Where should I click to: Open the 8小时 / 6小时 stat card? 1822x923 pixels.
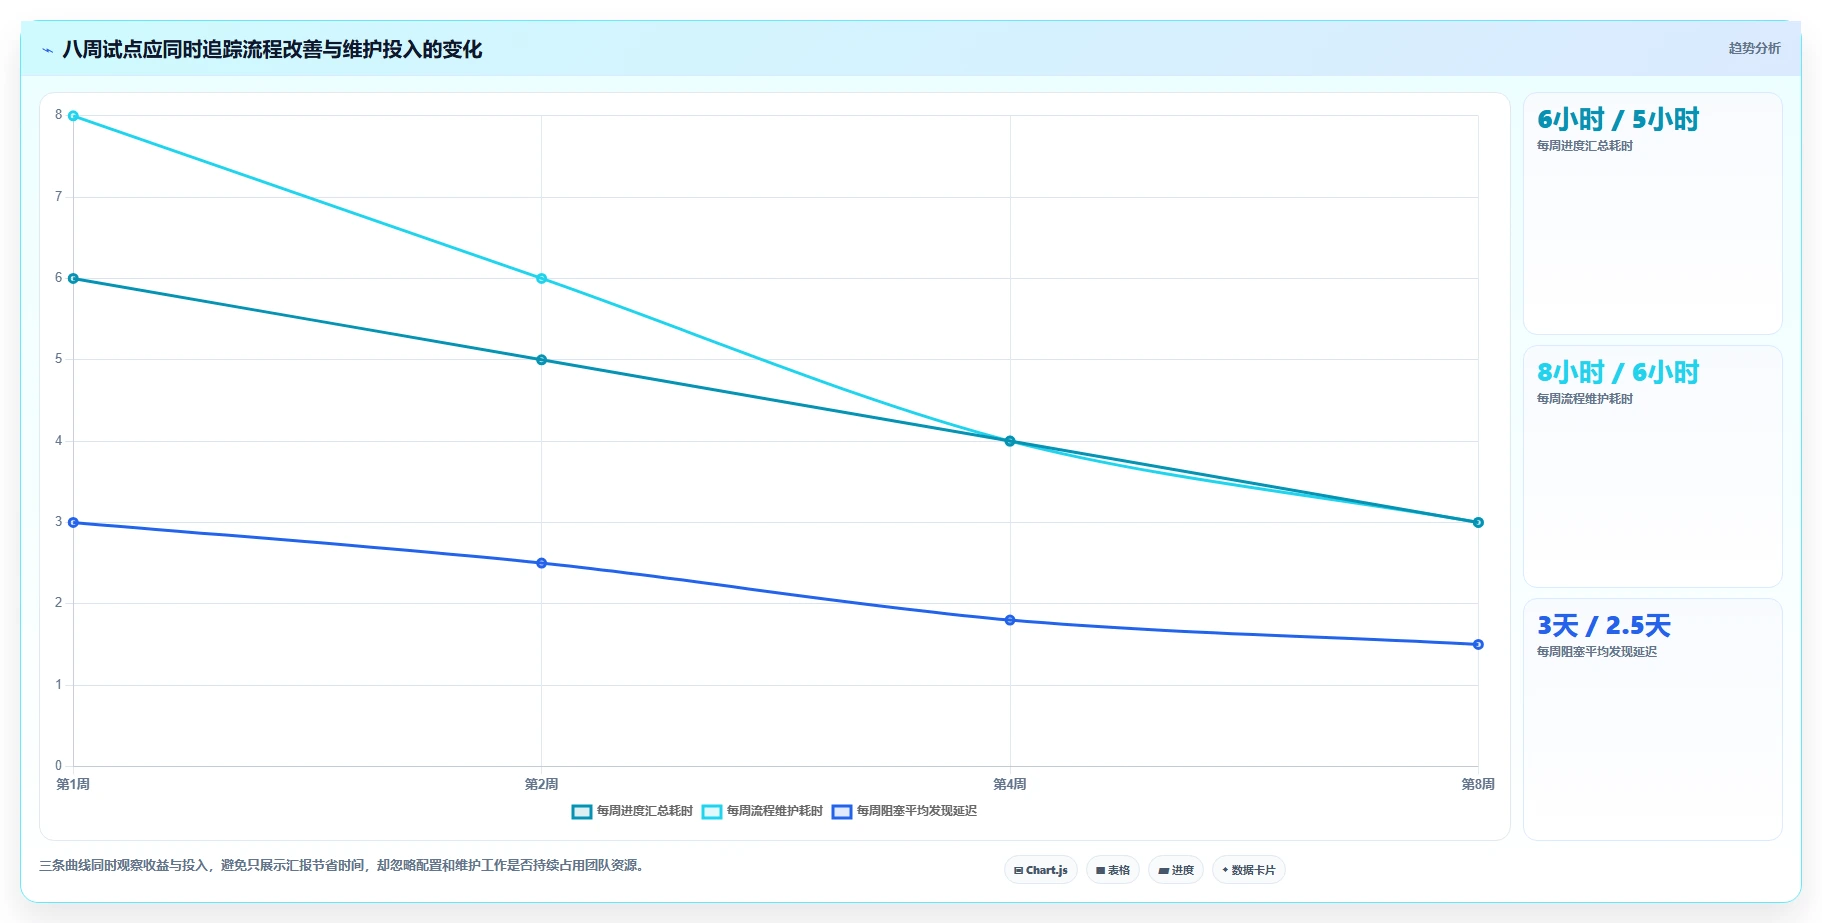(x=1652, y=467)
